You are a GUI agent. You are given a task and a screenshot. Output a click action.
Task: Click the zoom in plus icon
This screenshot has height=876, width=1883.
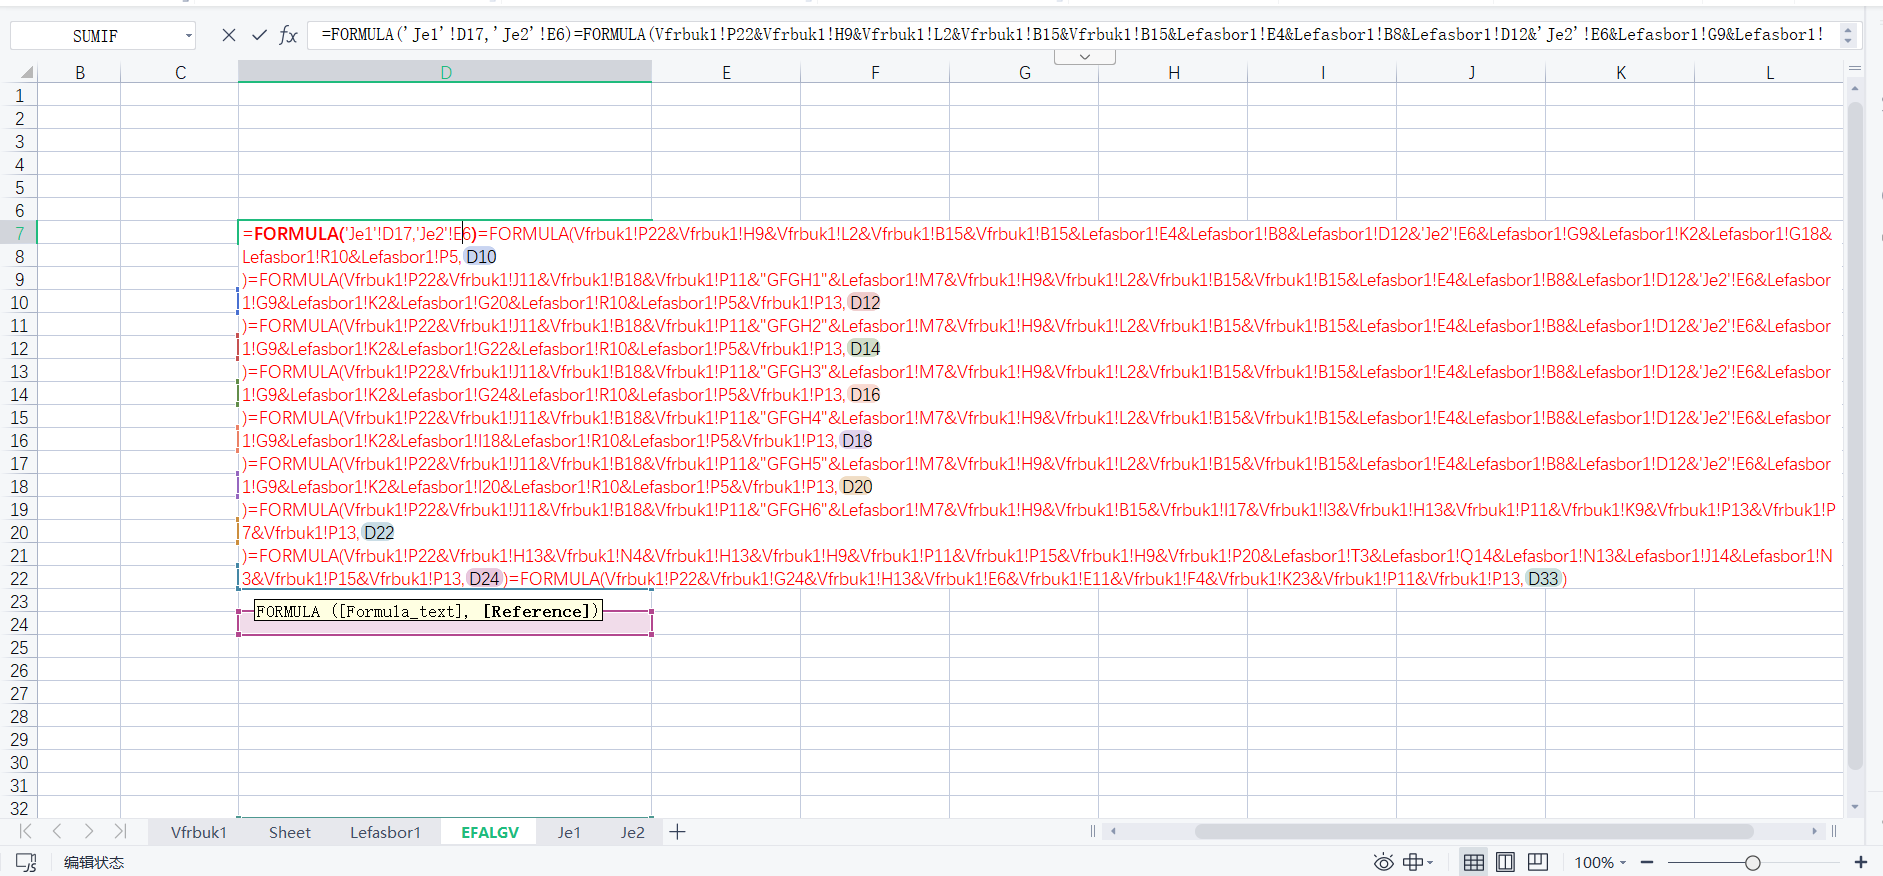(x=1861, y=862)
